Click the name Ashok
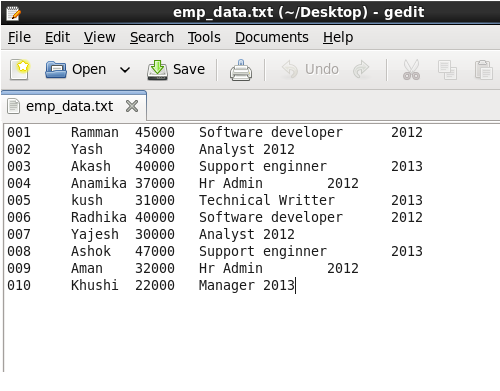Image resolution: width=500 pixels, height=391 pixels. pos(91,251)
